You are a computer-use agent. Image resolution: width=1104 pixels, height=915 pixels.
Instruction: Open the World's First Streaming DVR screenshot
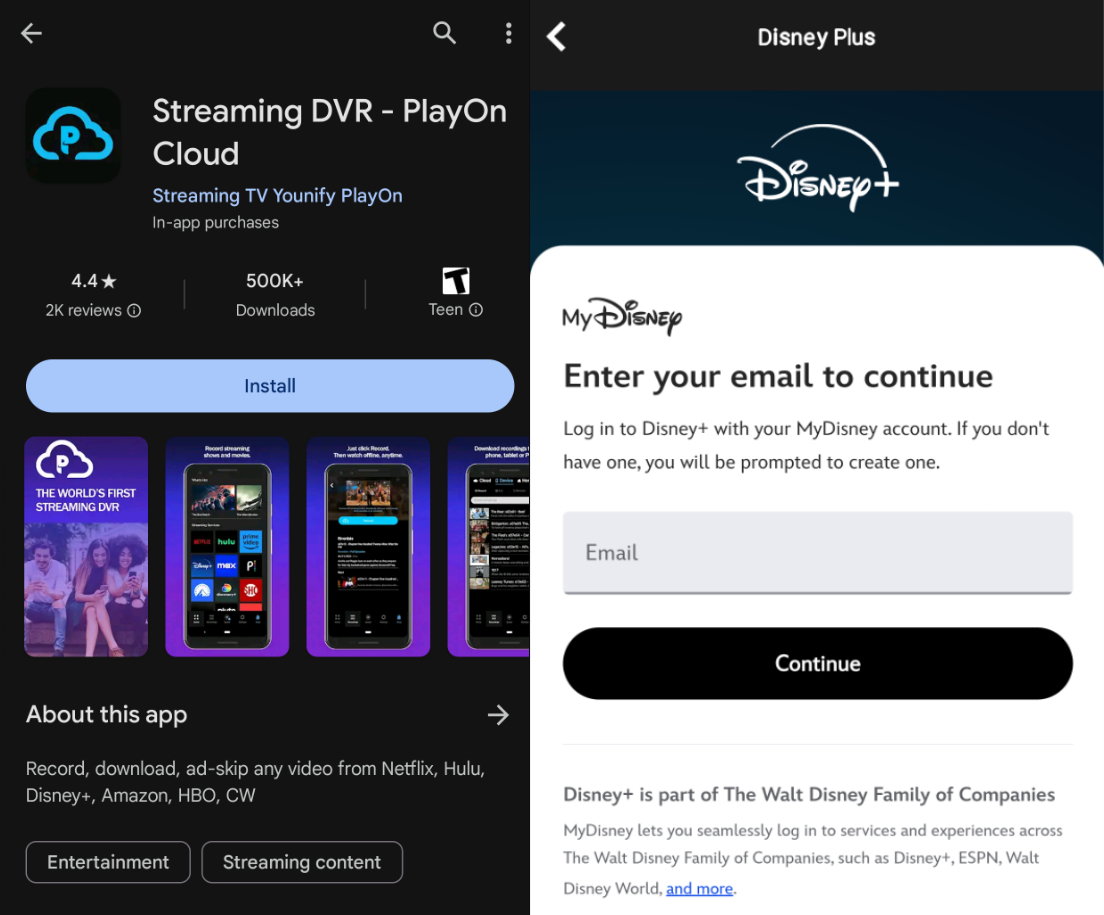[x=86, y=547]
